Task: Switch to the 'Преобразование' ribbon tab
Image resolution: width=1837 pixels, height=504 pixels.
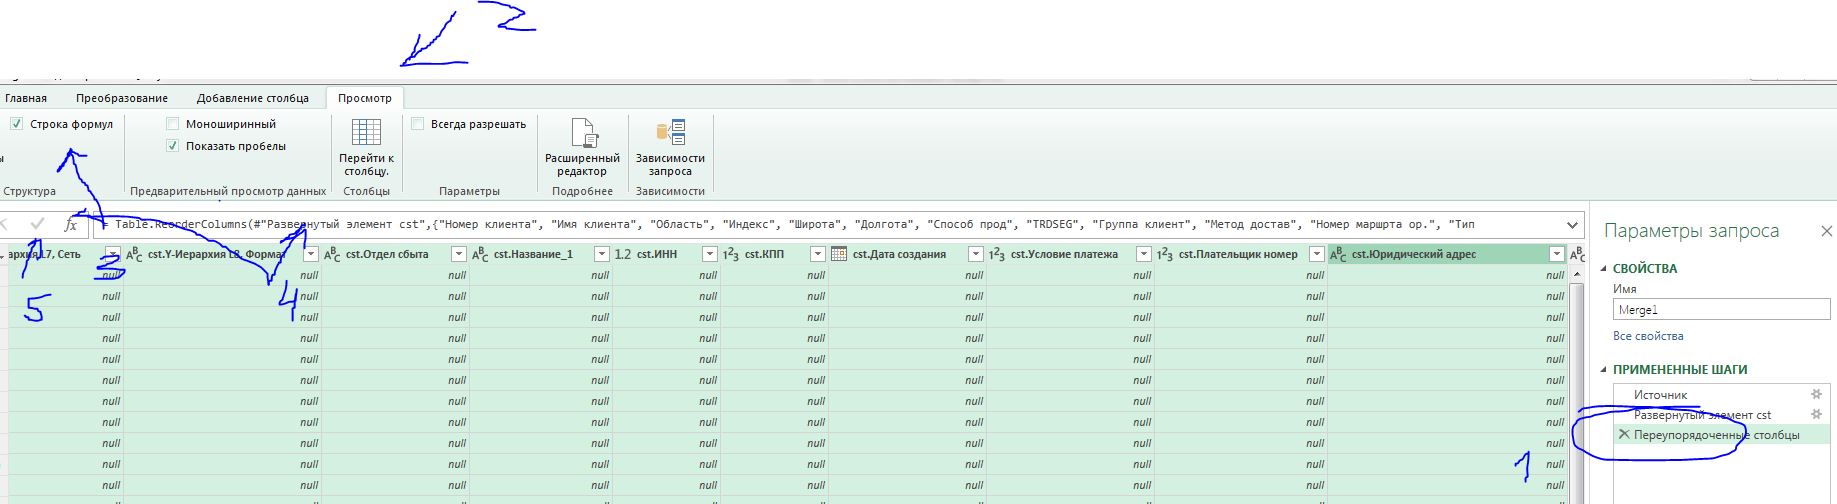Action: (x=122, y=98)
